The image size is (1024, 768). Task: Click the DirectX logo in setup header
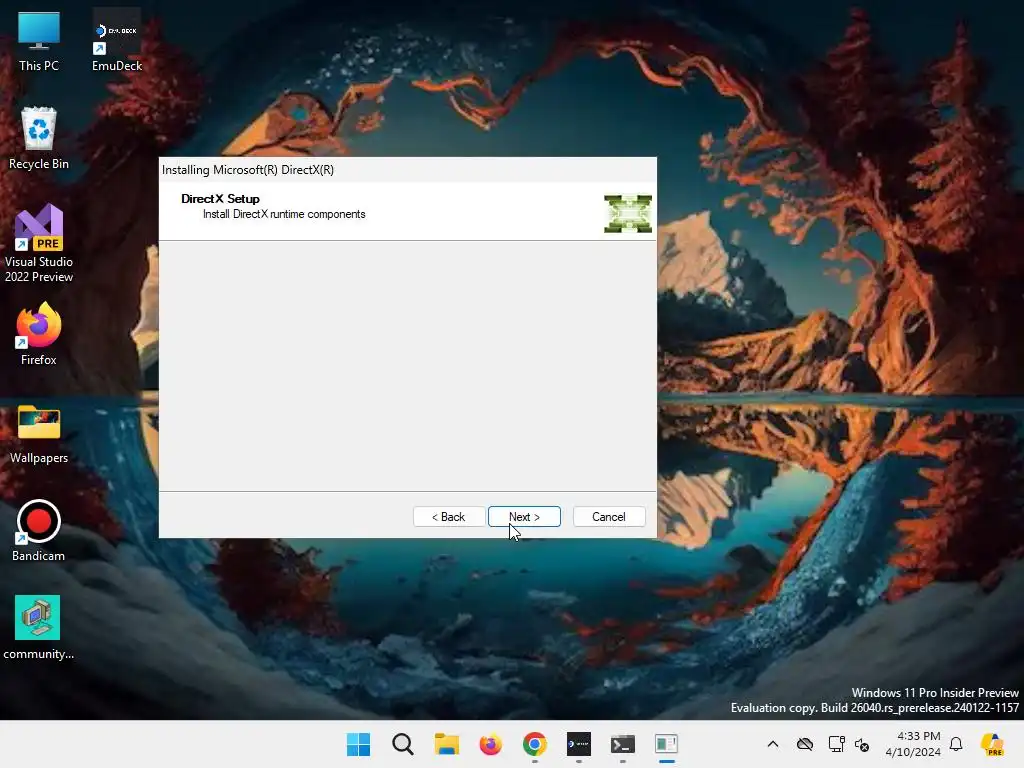click(628, 214)
